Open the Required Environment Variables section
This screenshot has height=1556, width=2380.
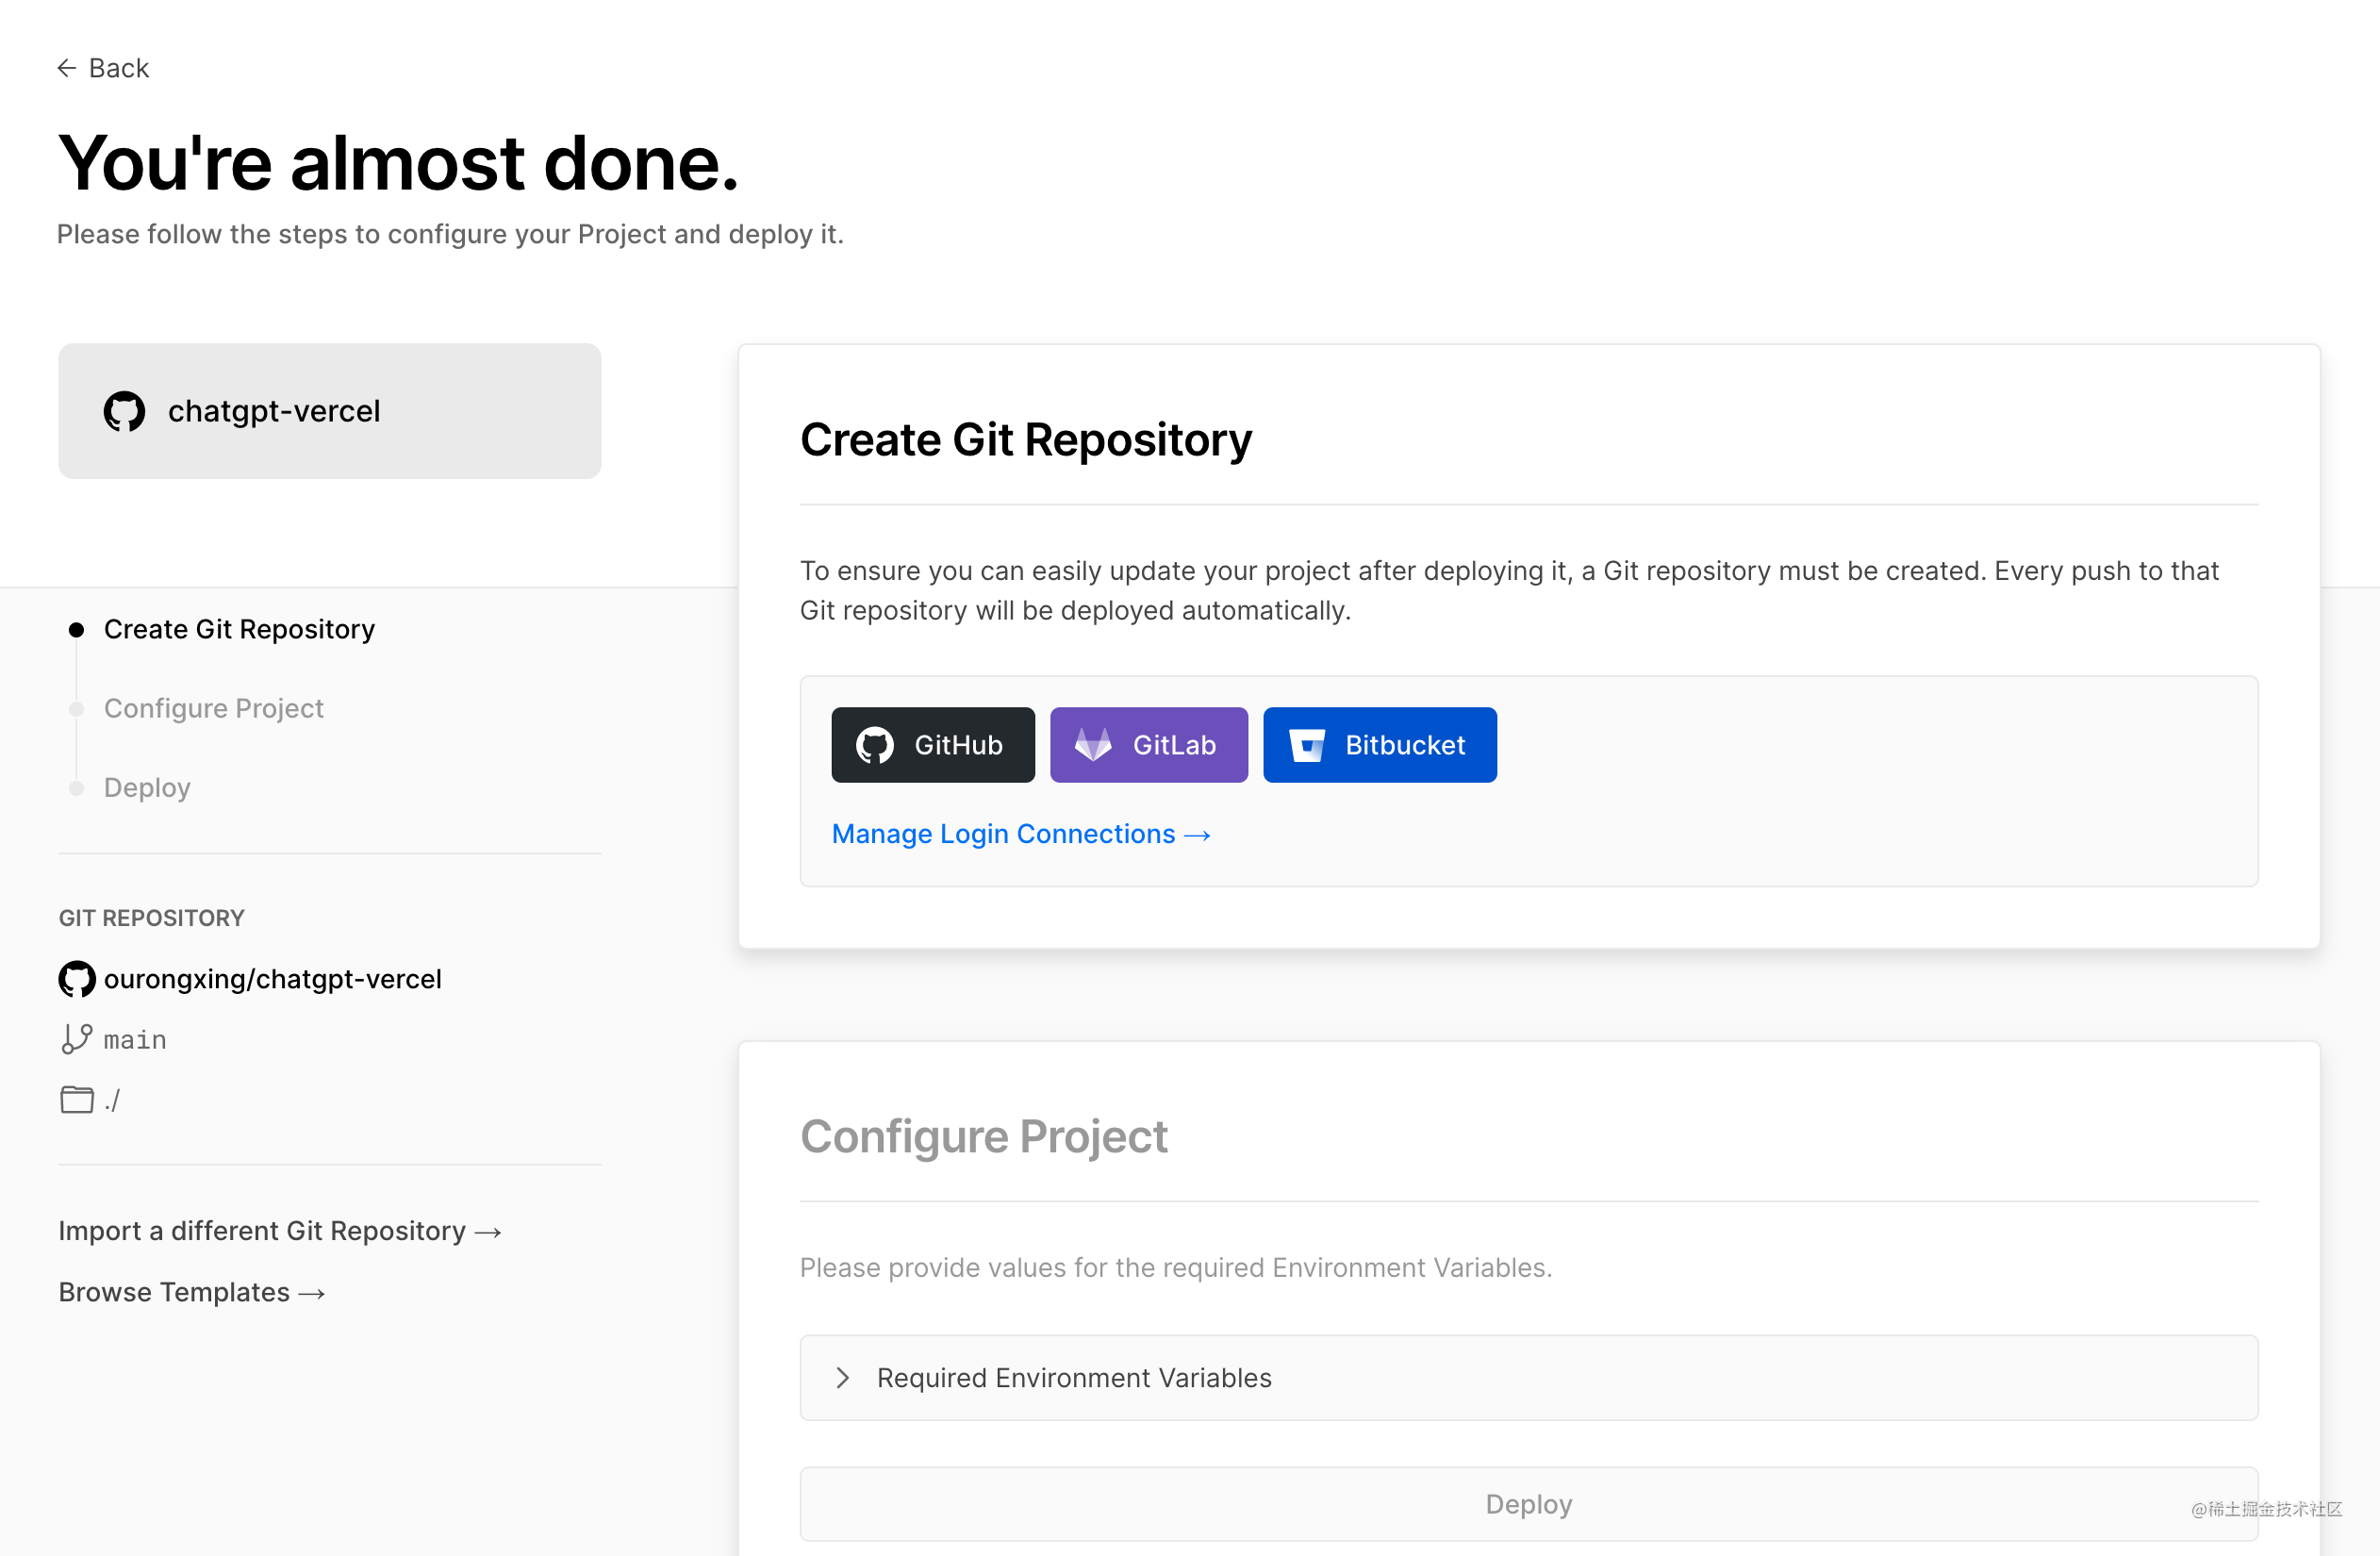1529,1378
